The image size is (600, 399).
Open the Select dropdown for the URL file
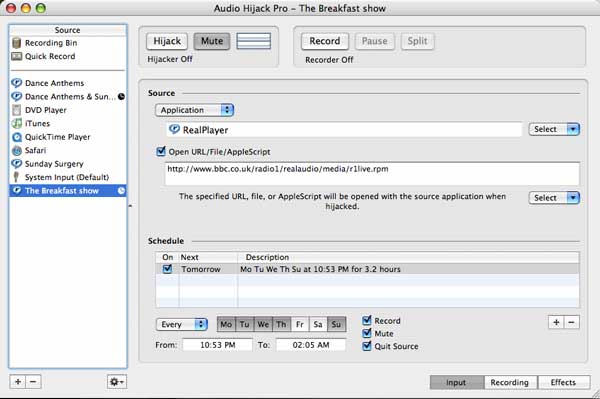[554, 198]
